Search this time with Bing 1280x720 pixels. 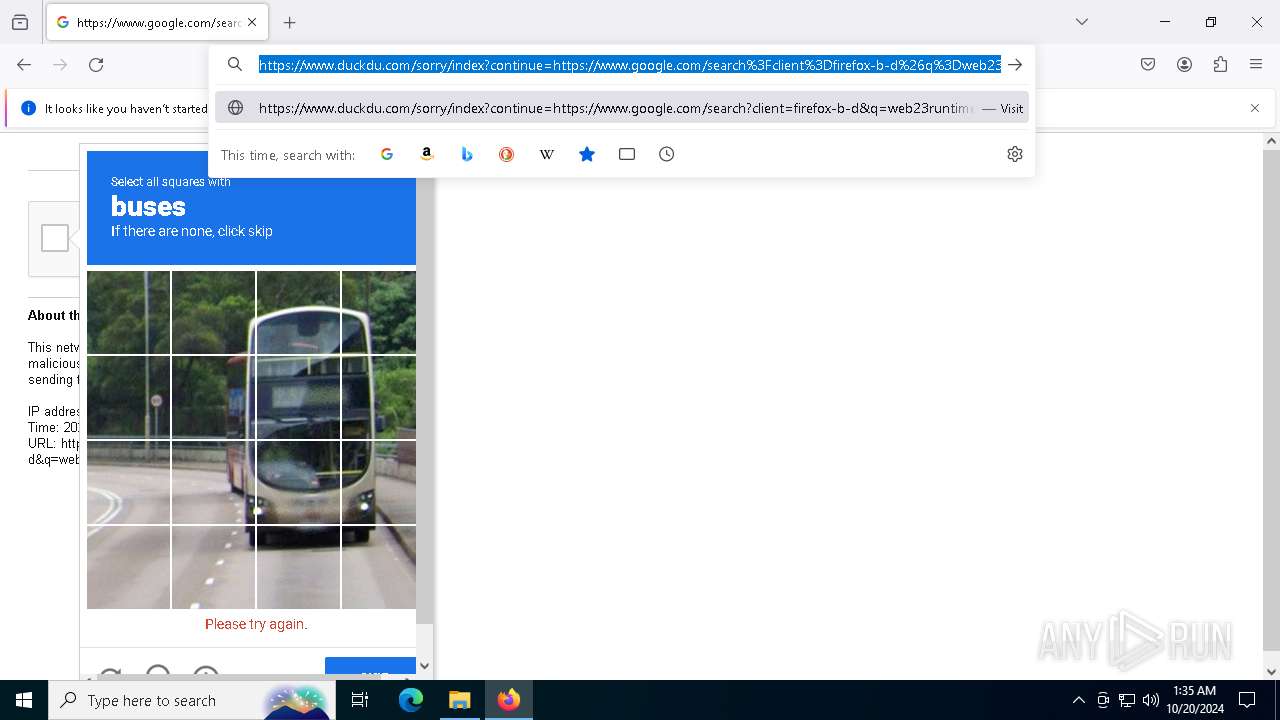point(467,154)
